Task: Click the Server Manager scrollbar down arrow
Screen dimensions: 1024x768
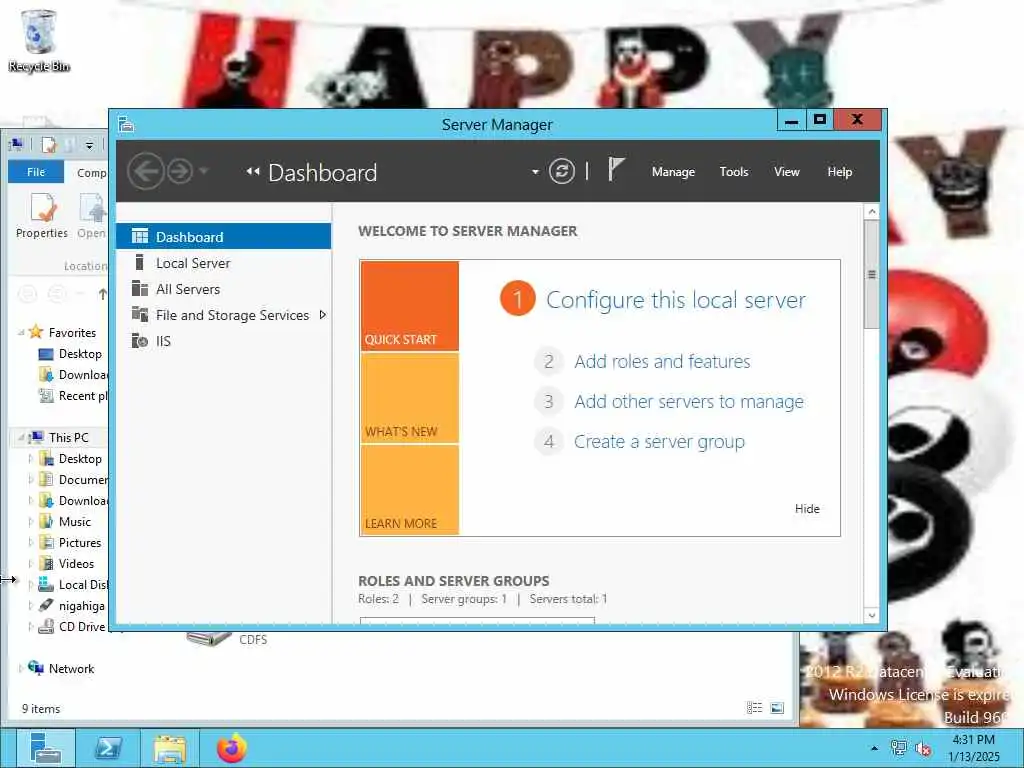Action: pos(871,615)
